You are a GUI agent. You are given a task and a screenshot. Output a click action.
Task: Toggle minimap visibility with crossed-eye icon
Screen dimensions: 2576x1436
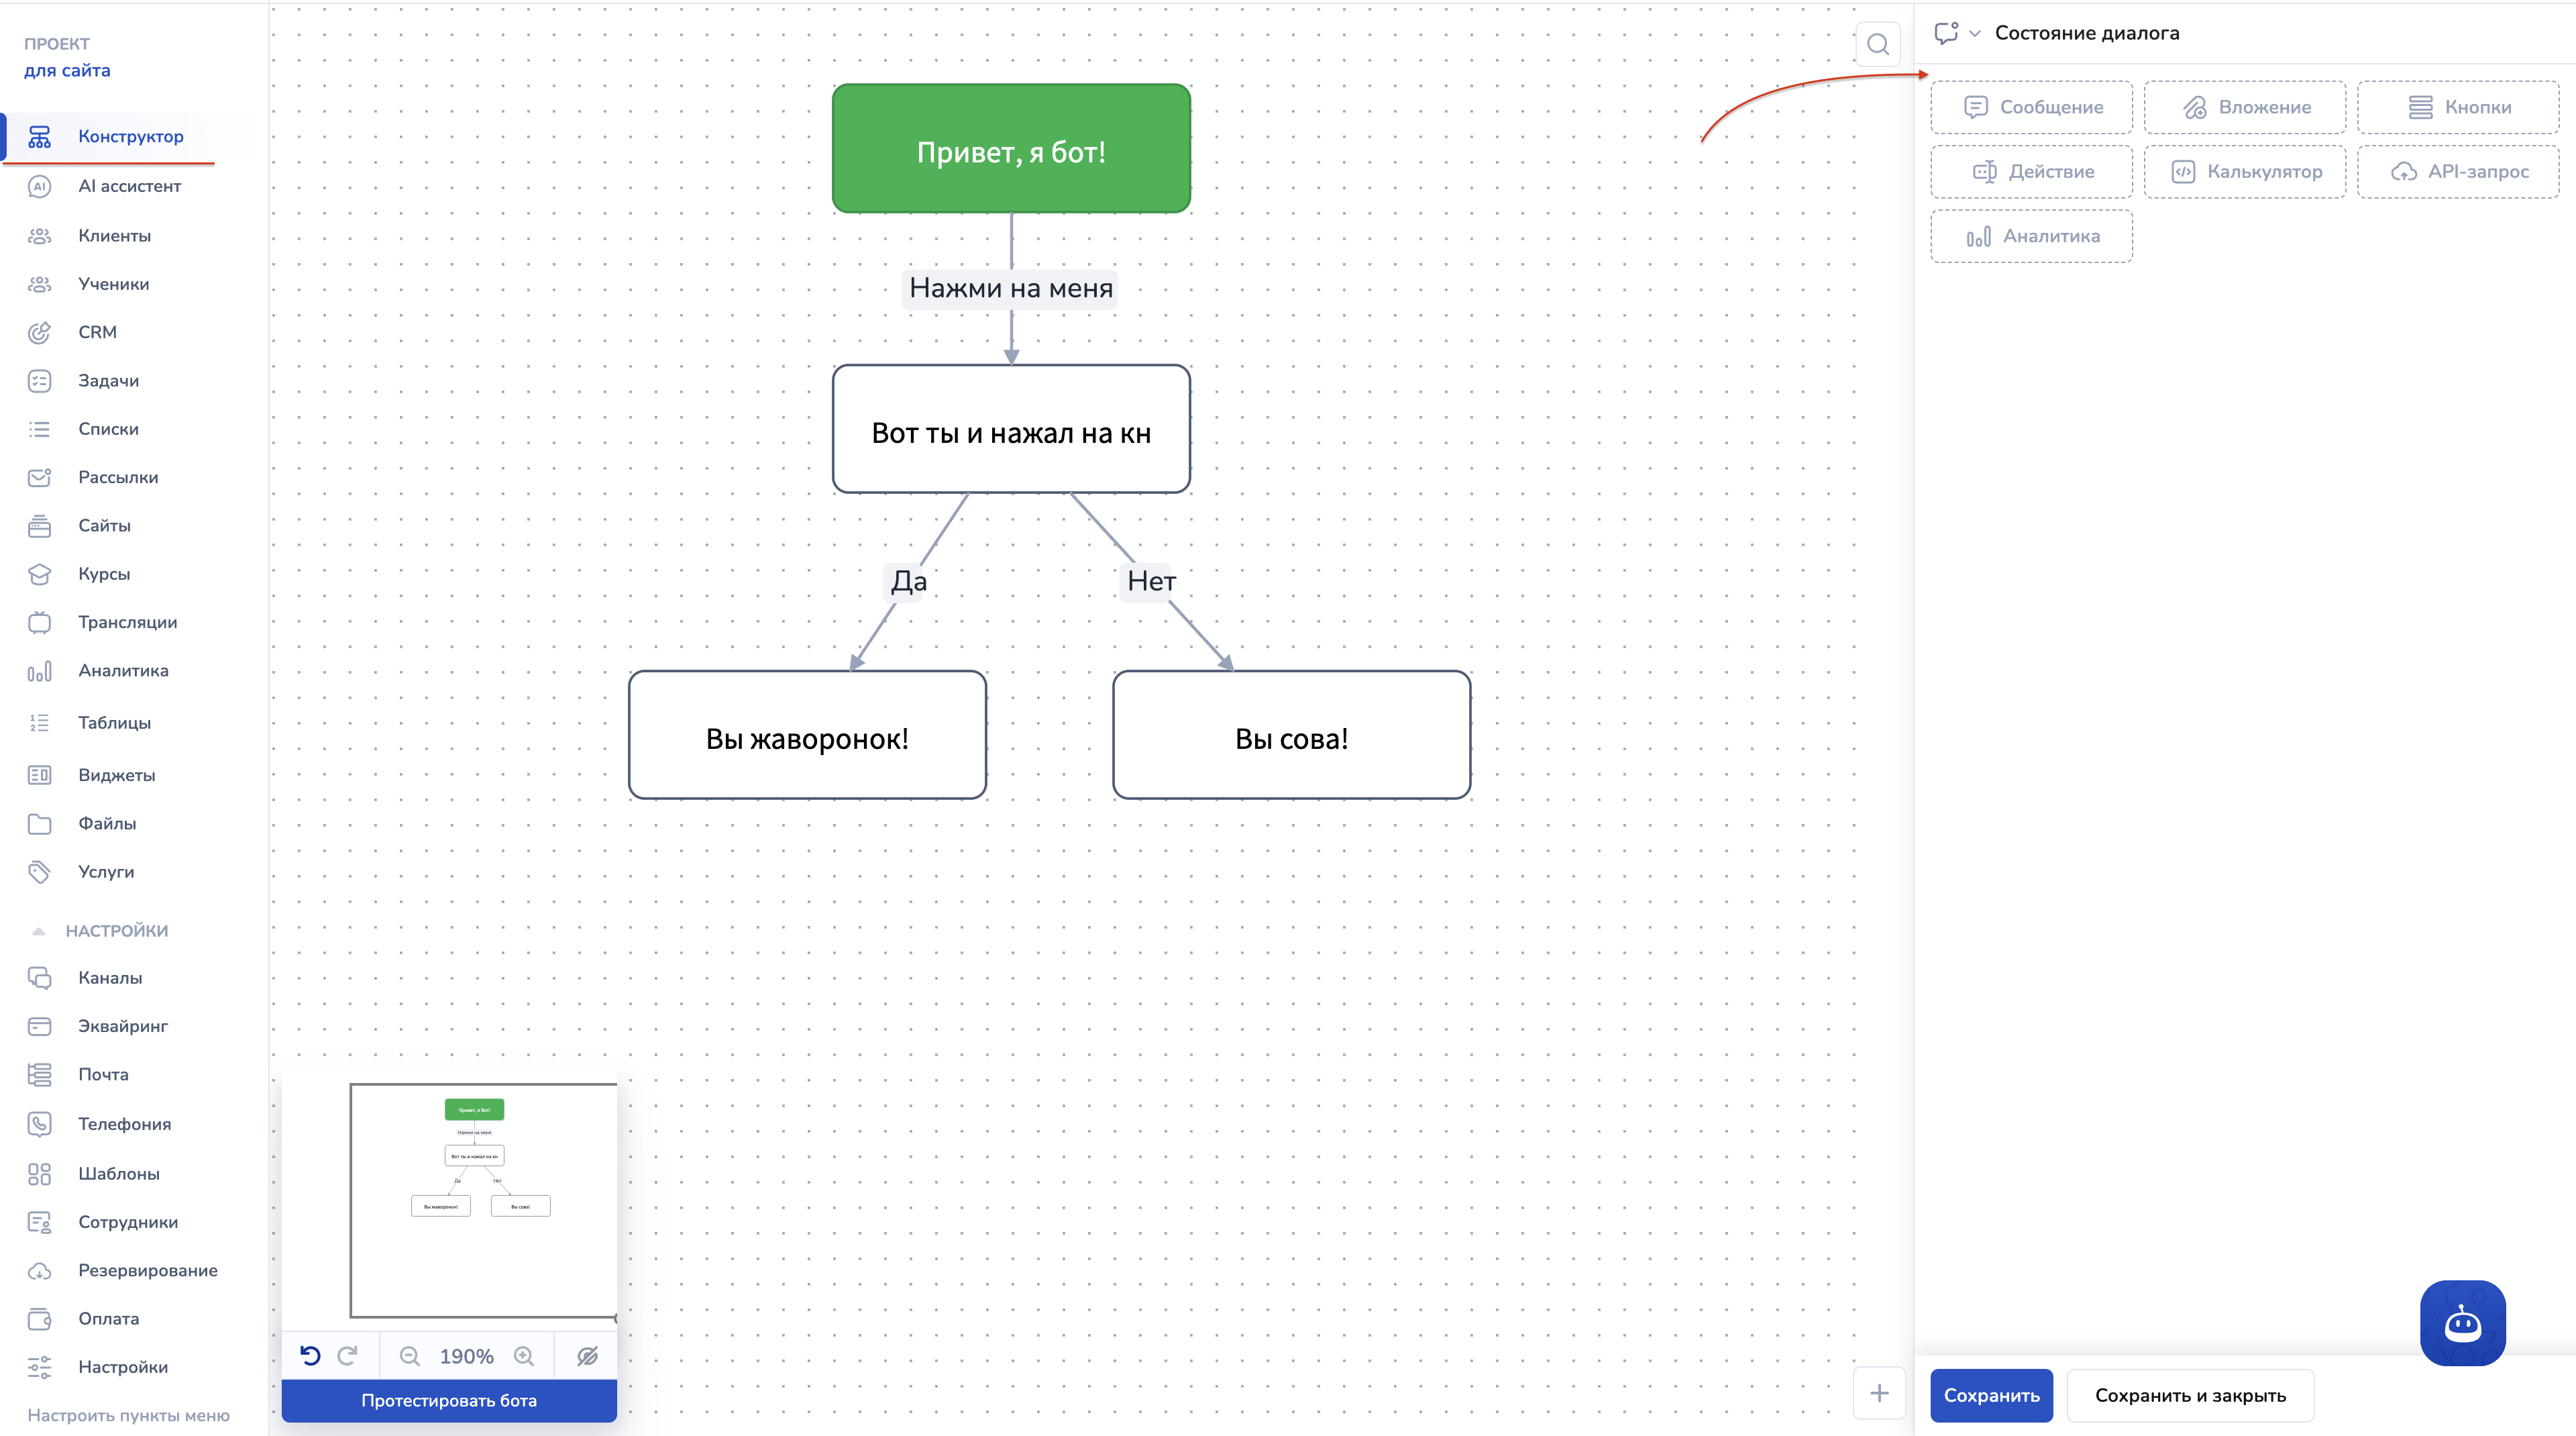pyautogui.click(x=587, y=1355)
